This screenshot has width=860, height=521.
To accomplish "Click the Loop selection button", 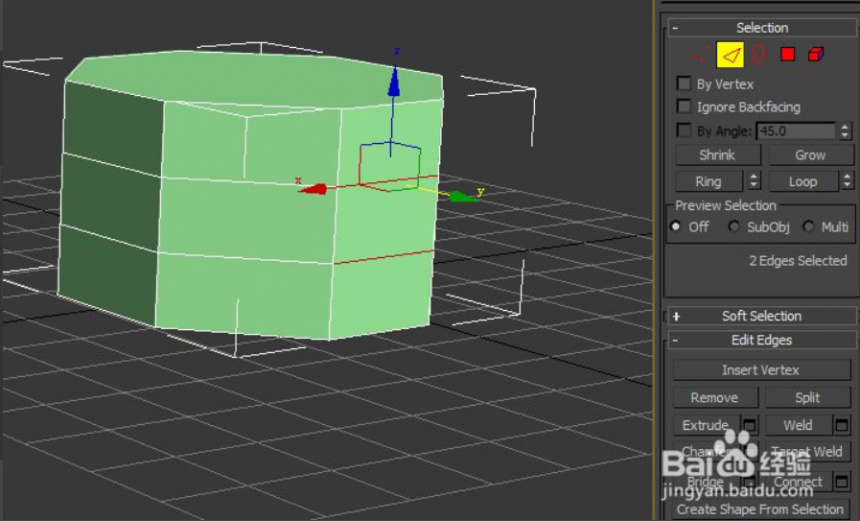I will click(803, 182).
